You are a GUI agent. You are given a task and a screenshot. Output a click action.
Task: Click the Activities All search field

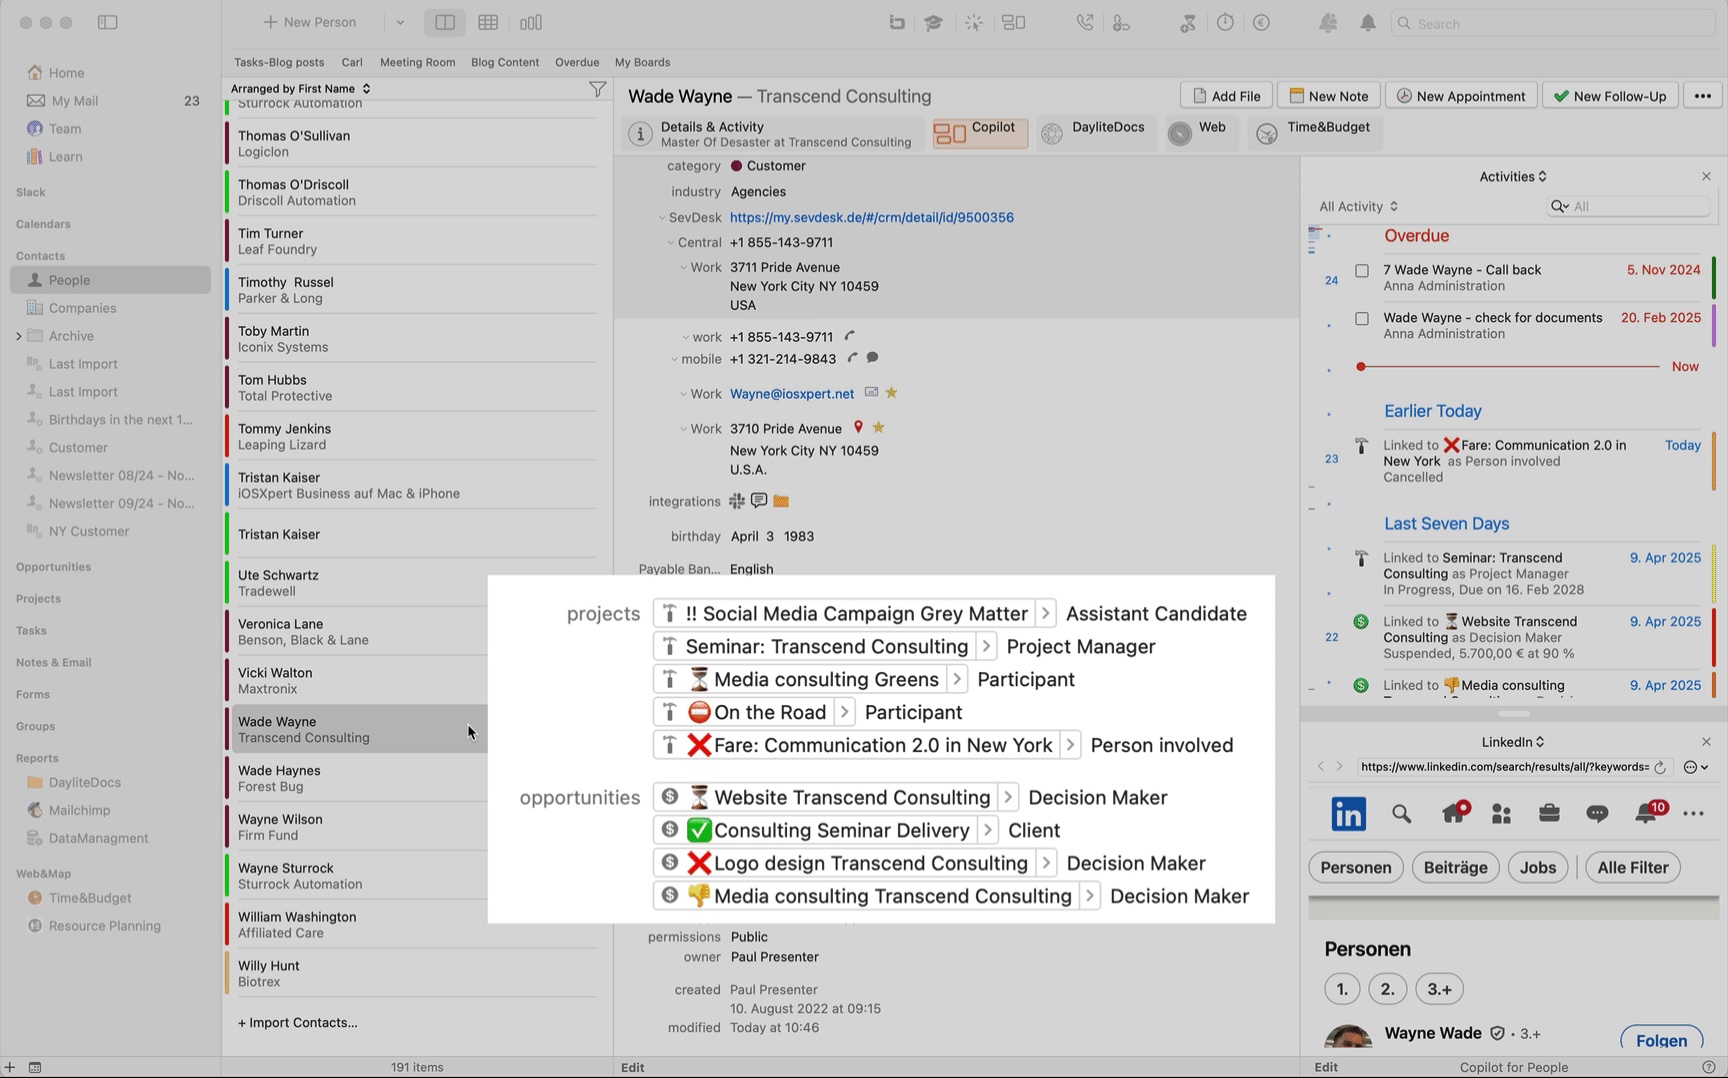(1628, 206)
